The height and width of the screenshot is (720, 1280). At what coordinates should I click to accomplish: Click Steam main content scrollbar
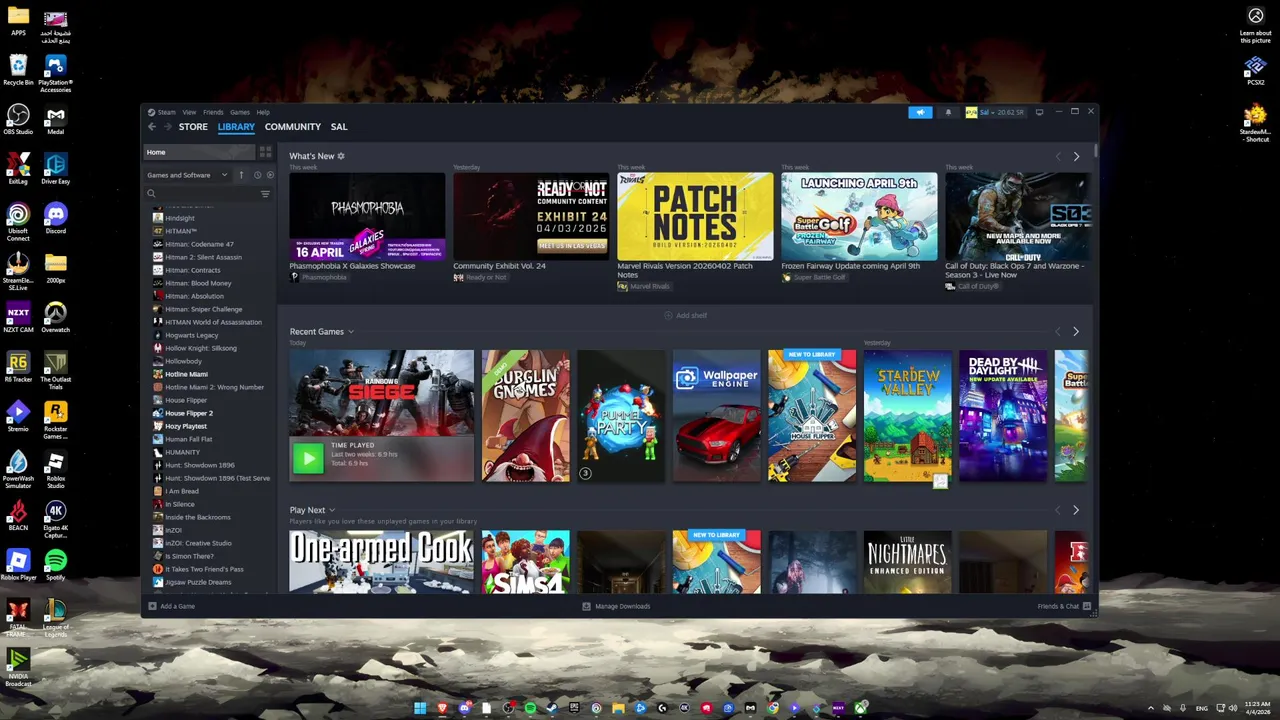pyautogui.click(x=1096, y=150)
